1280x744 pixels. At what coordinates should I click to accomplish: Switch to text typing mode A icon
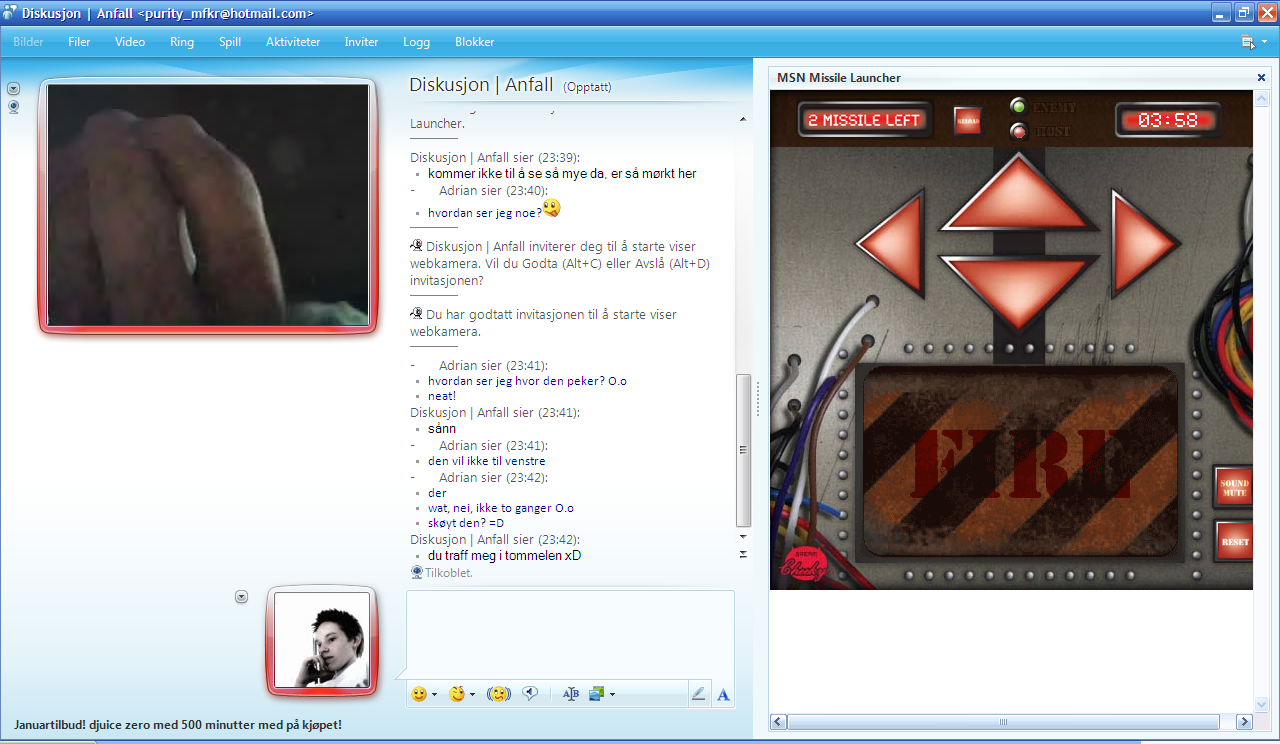pos(724,694)
